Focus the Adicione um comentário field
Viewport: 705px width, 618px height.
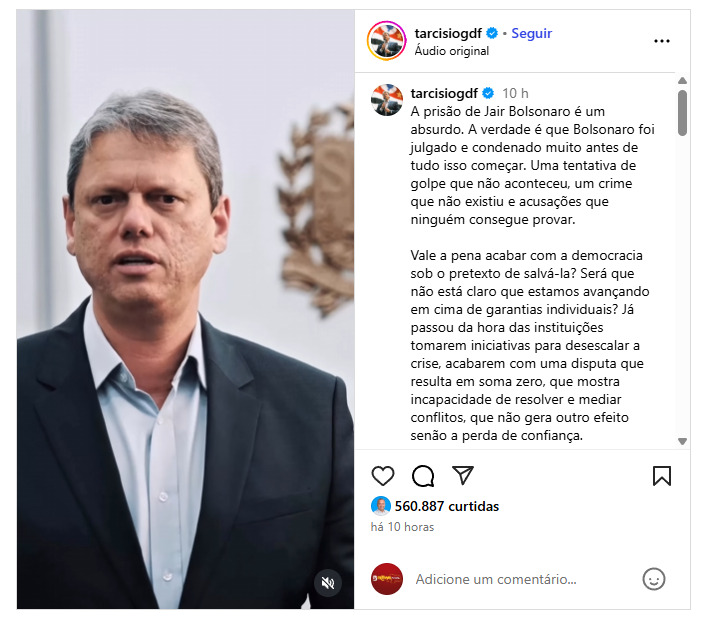click(495, 579)
